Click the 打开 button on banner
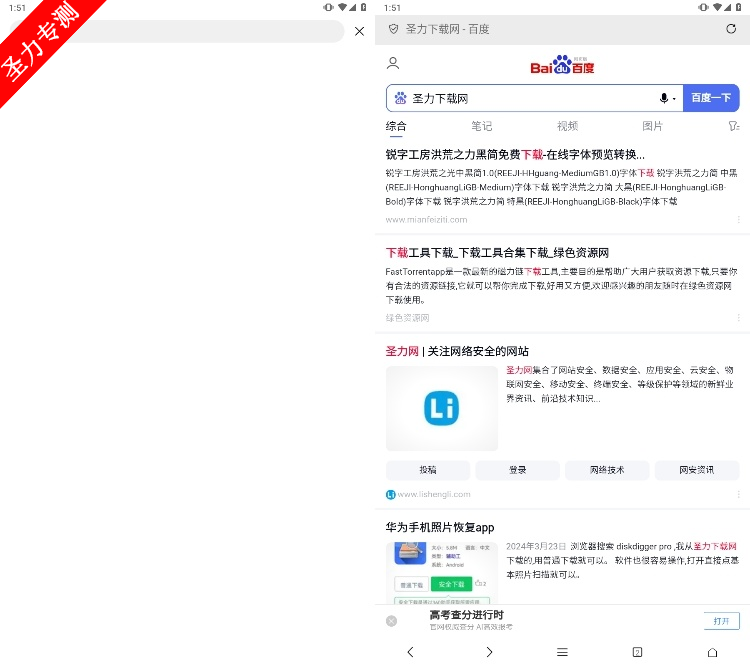Screen dimensions: 750x668 tap(721, 621)
